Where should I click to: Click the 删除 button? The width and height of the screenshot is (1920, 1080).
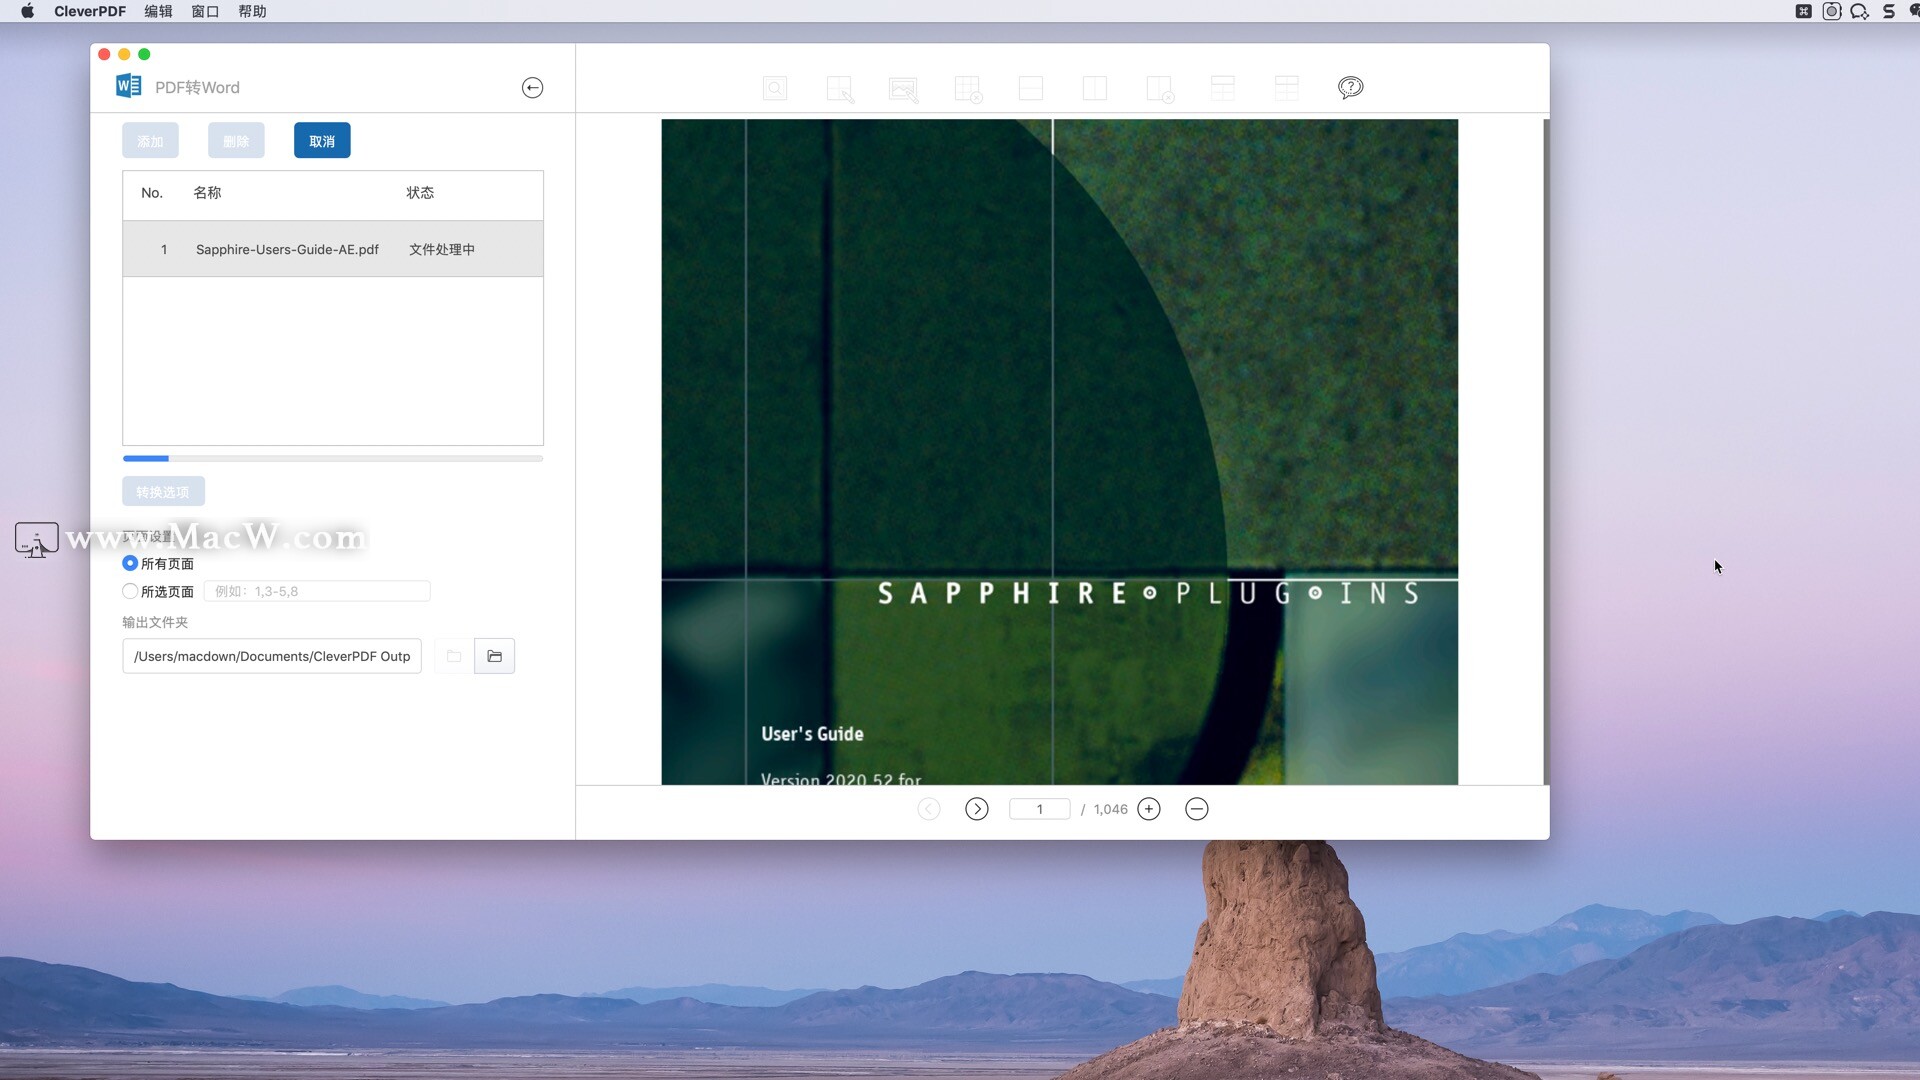point(236,141)
